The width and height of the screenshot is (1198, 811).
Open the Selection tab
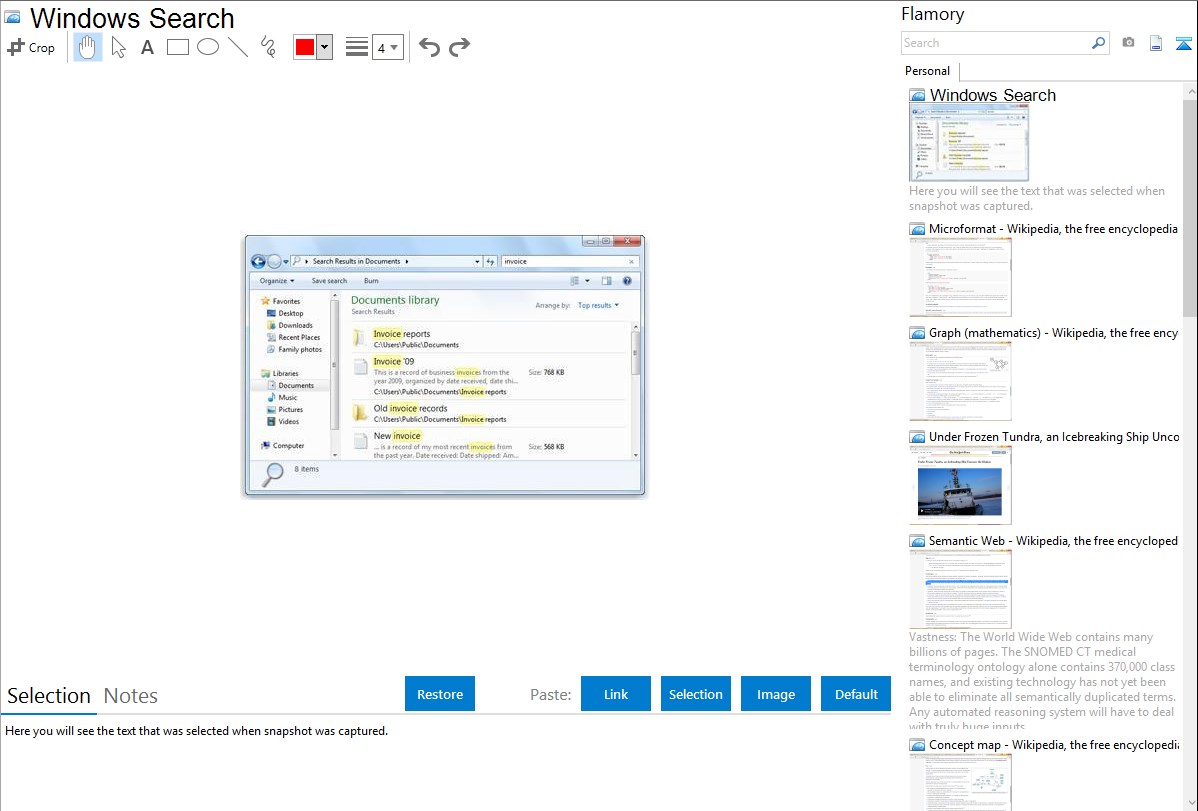coord(49,696)
